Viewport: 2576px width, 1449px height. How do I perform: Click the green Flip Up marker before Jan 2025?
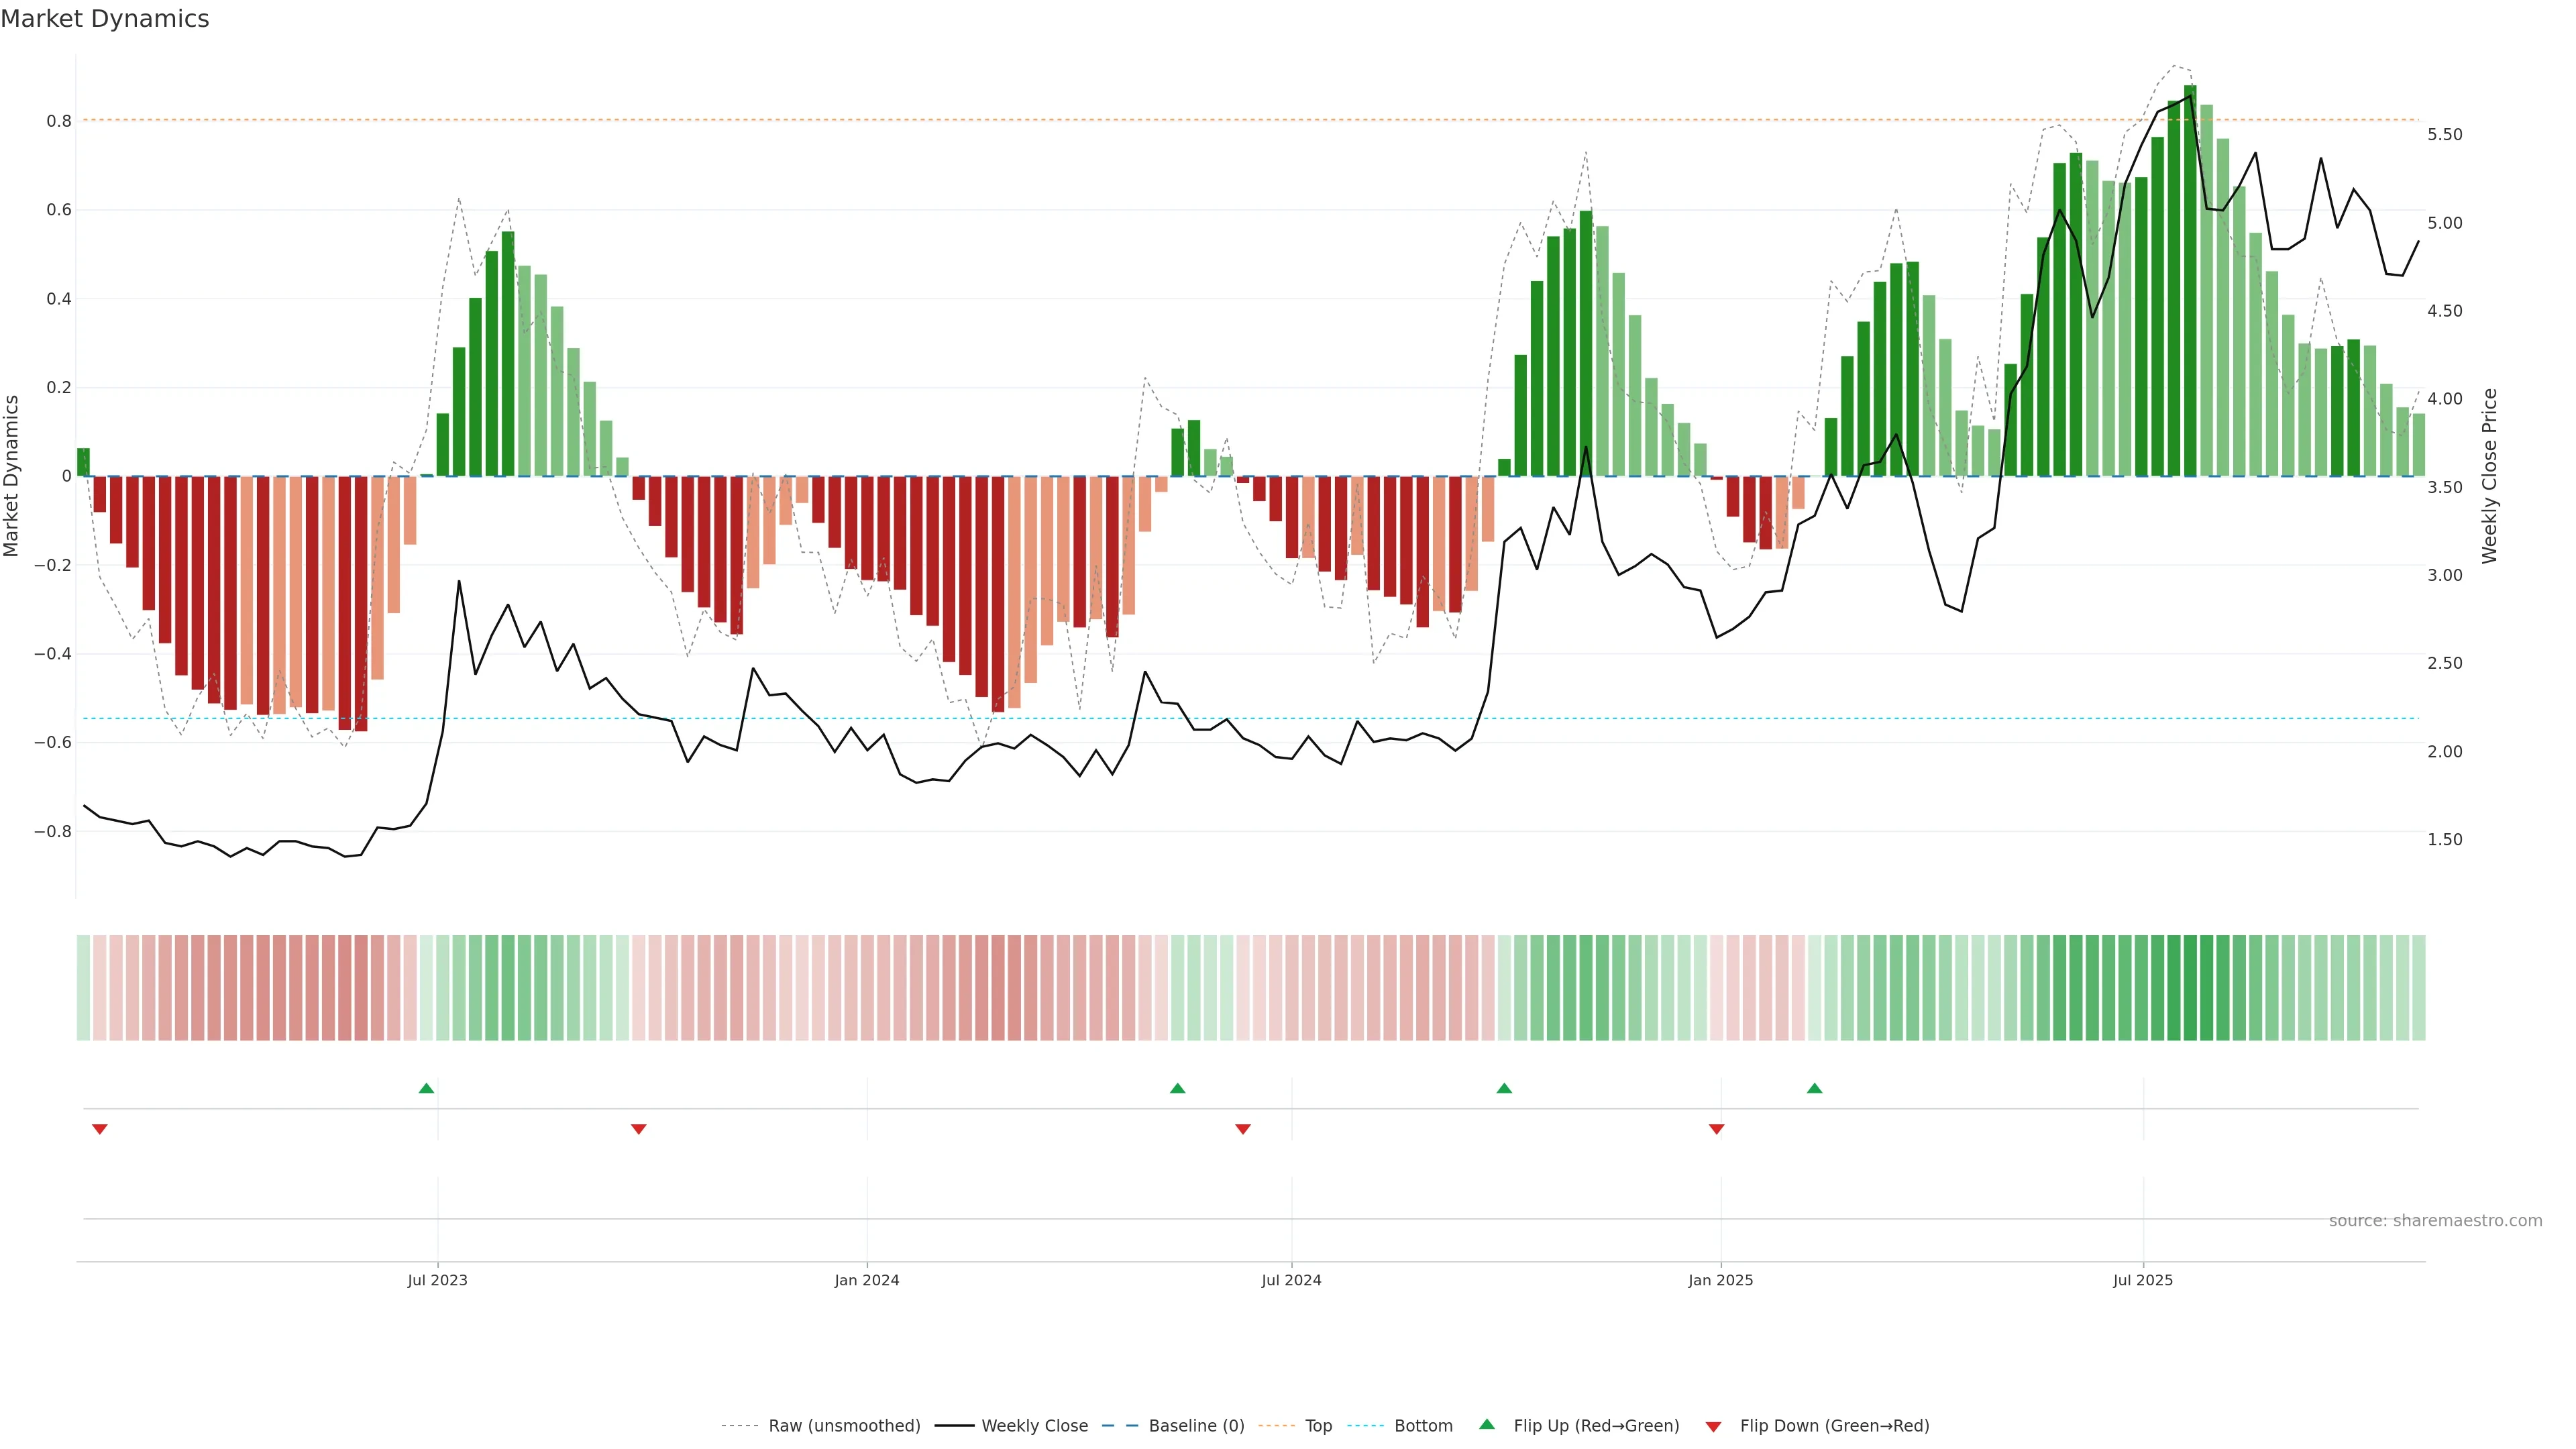click(x=1504, y=1088)
